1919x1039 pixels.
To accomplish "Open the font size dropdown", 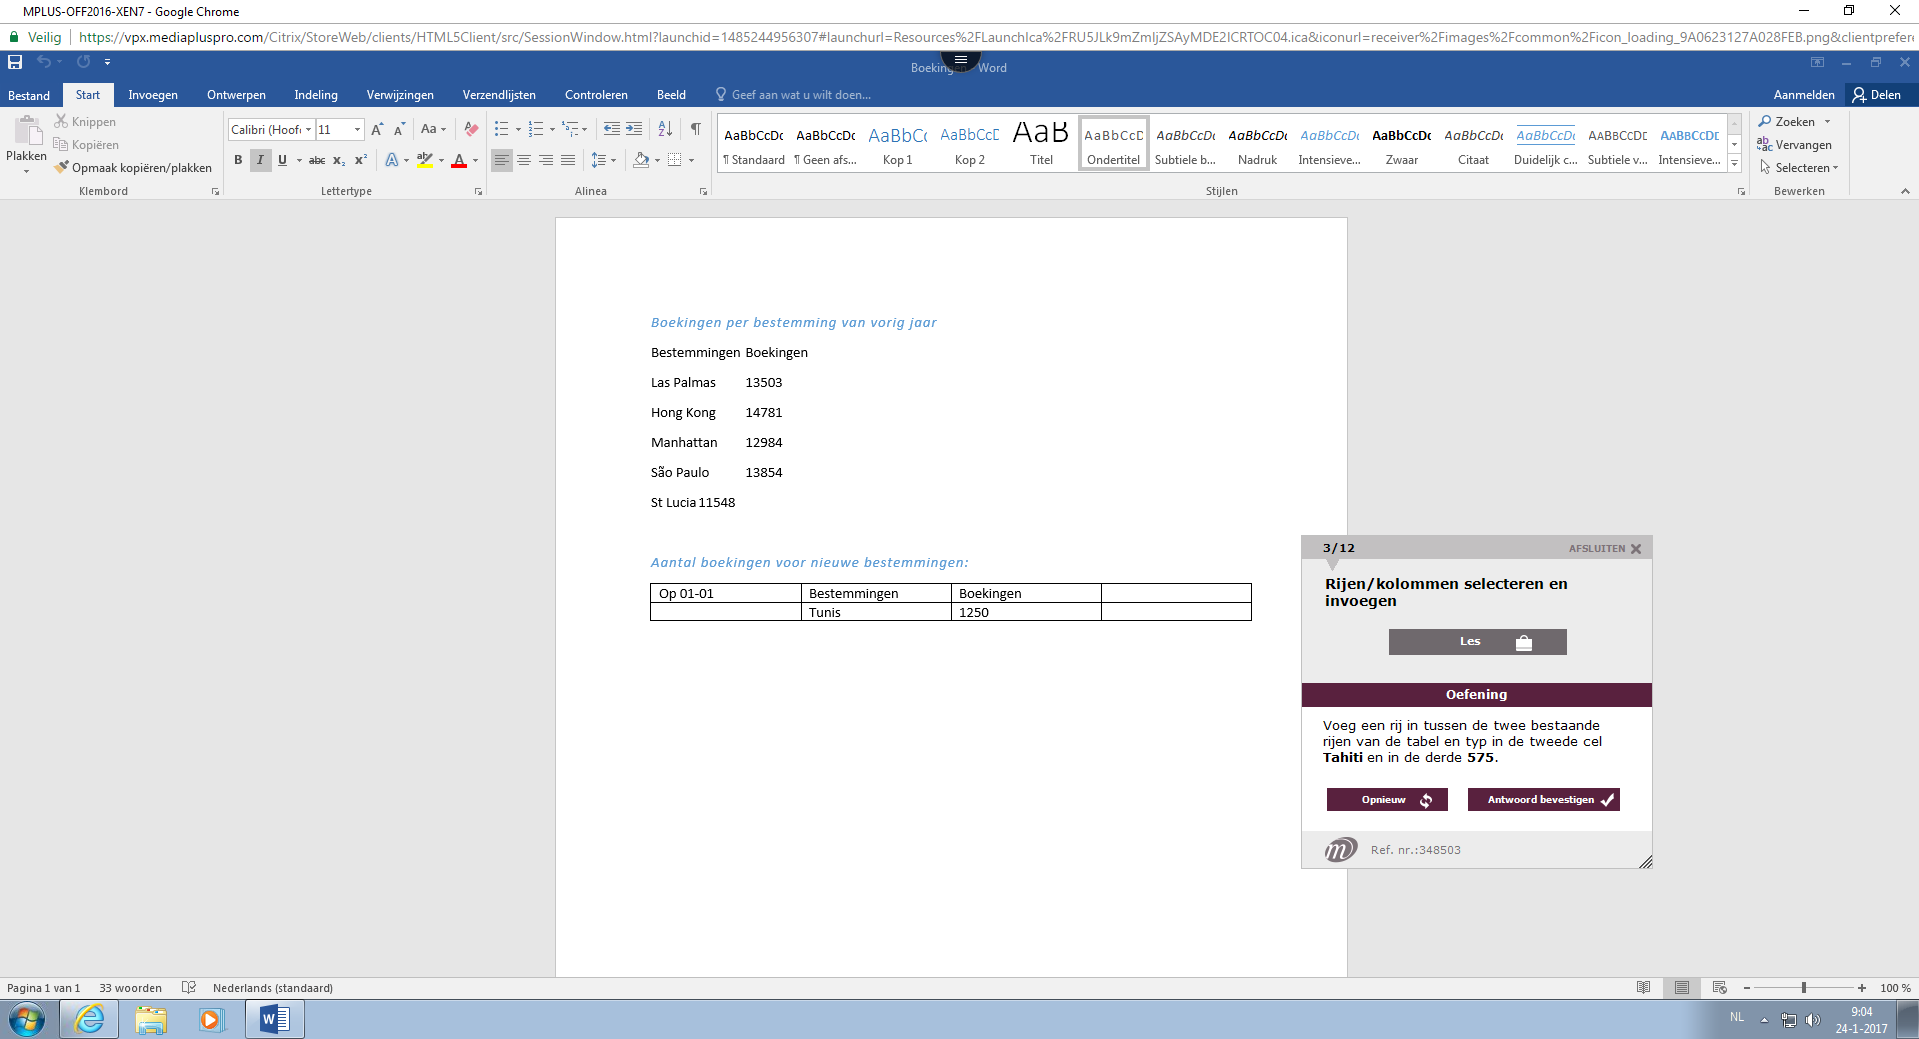I will pyautogui.click(x=355, y=129).
